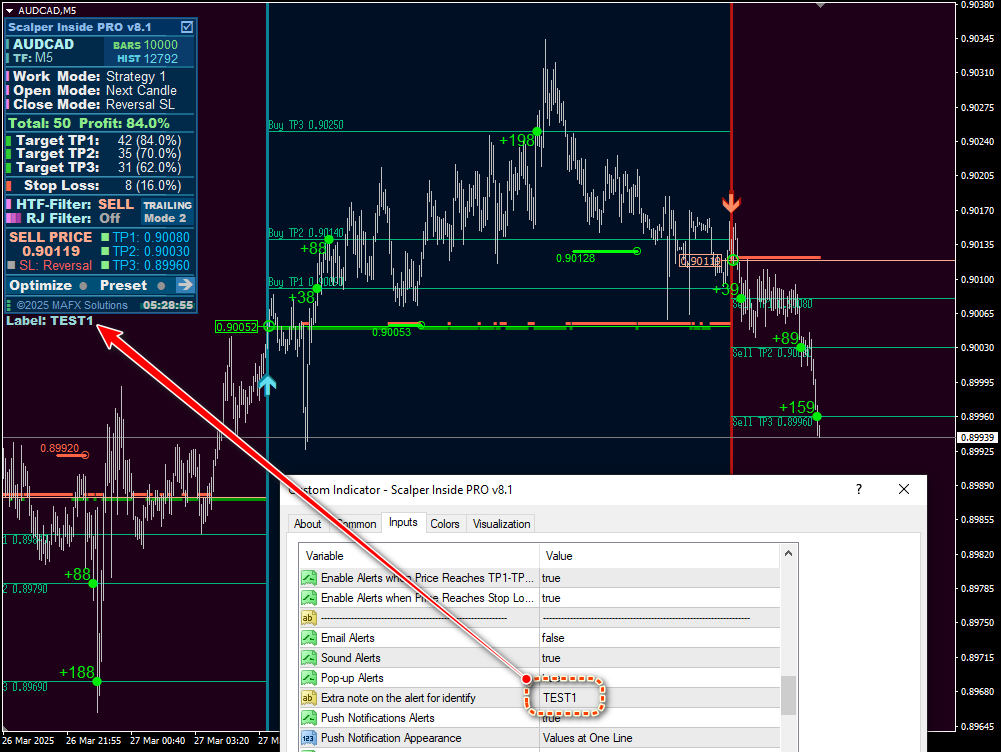This screenshot has width=1001, height=752.
Task: Open the Email Alerts false value selector
Action: tap(660, 638)
